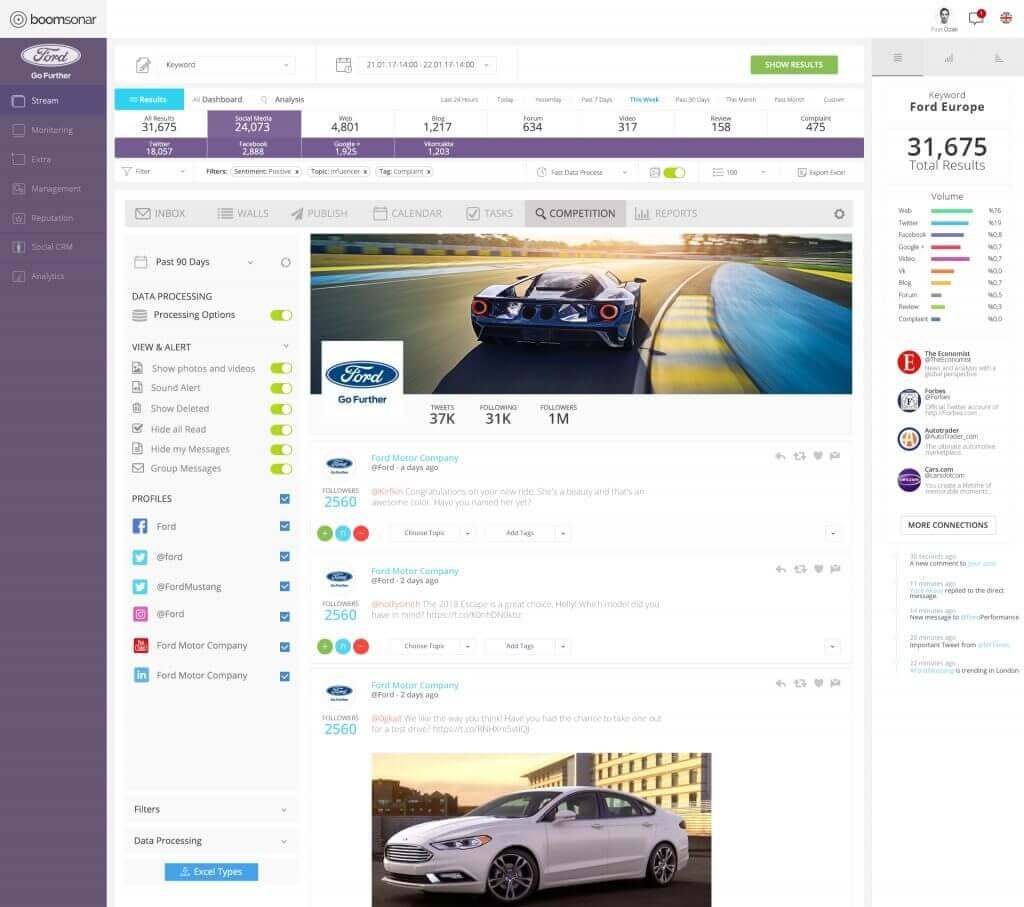Click the calendar date icon
Screen dimensions: 1024x907
344,65
